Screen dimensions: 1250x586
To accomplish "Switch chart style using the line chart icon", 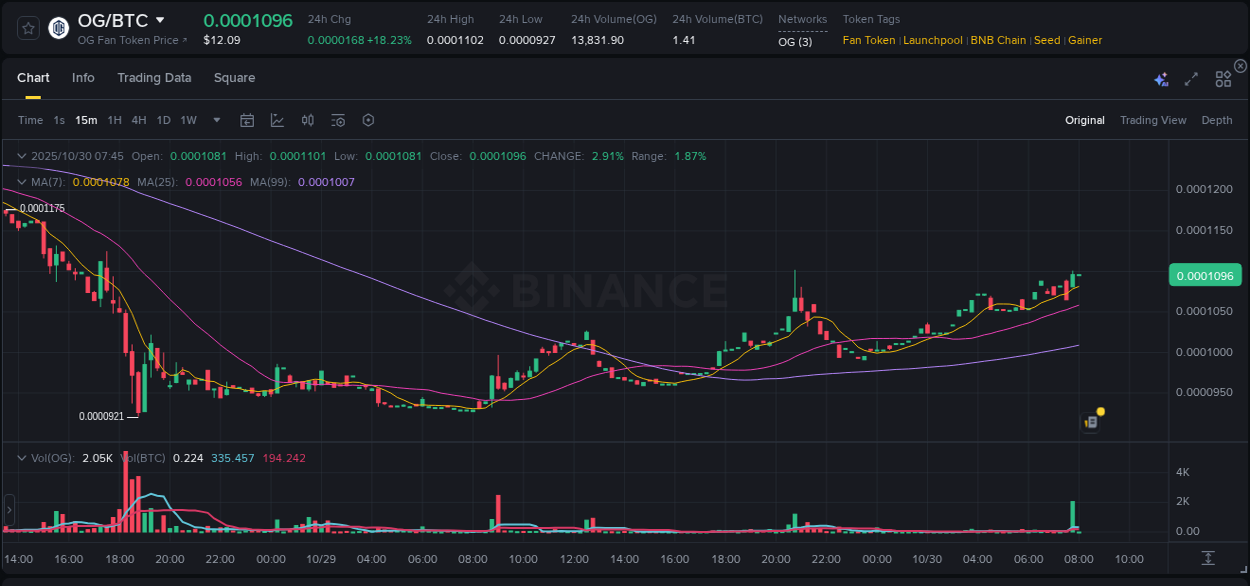I will pyautogui.click(x=277, y=120).
